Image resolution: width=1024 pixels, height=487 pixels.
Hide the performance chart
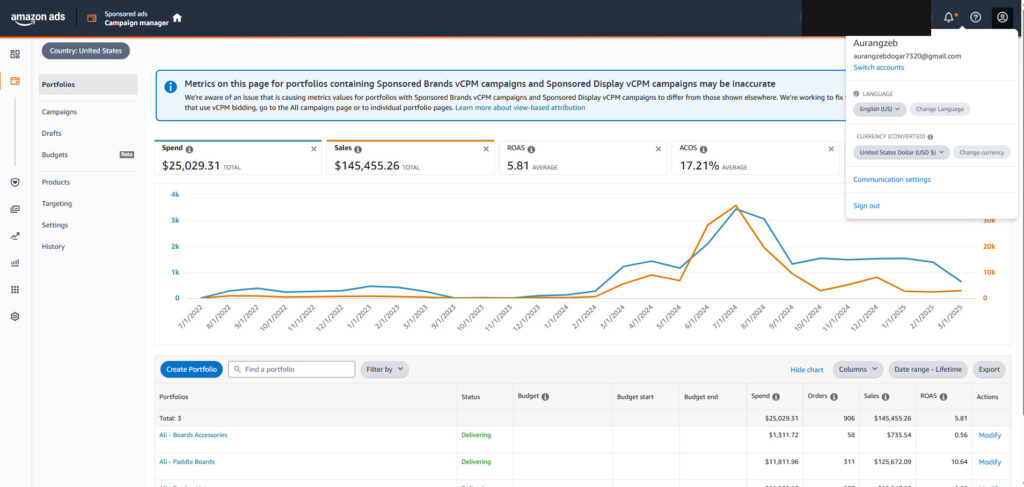[x=806, y=369]
